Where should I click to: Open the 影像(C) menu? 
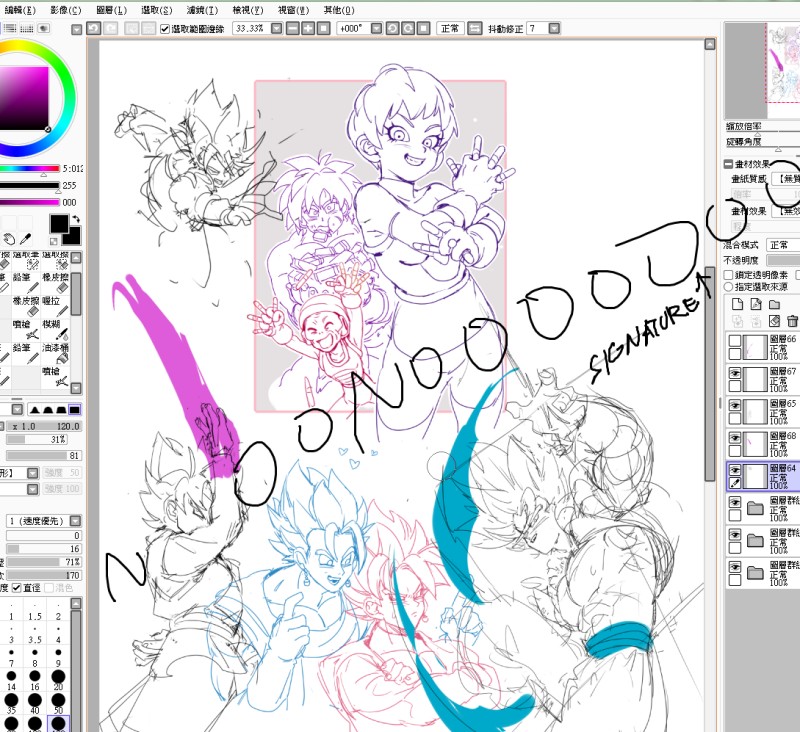pyautogui.click(x=66, y=10)
